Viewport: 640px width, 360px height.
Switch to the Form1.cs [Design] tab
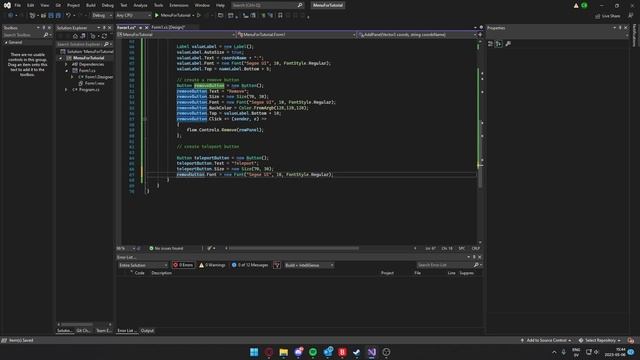pos(168,27)
